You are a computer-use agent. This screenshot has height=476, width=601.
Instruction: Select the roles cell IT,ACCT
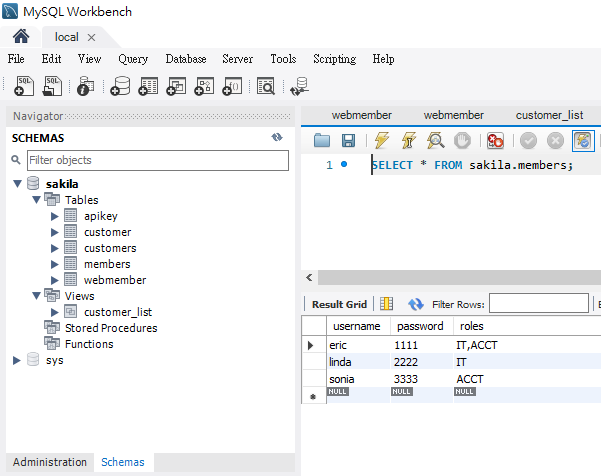click(527, 345)
